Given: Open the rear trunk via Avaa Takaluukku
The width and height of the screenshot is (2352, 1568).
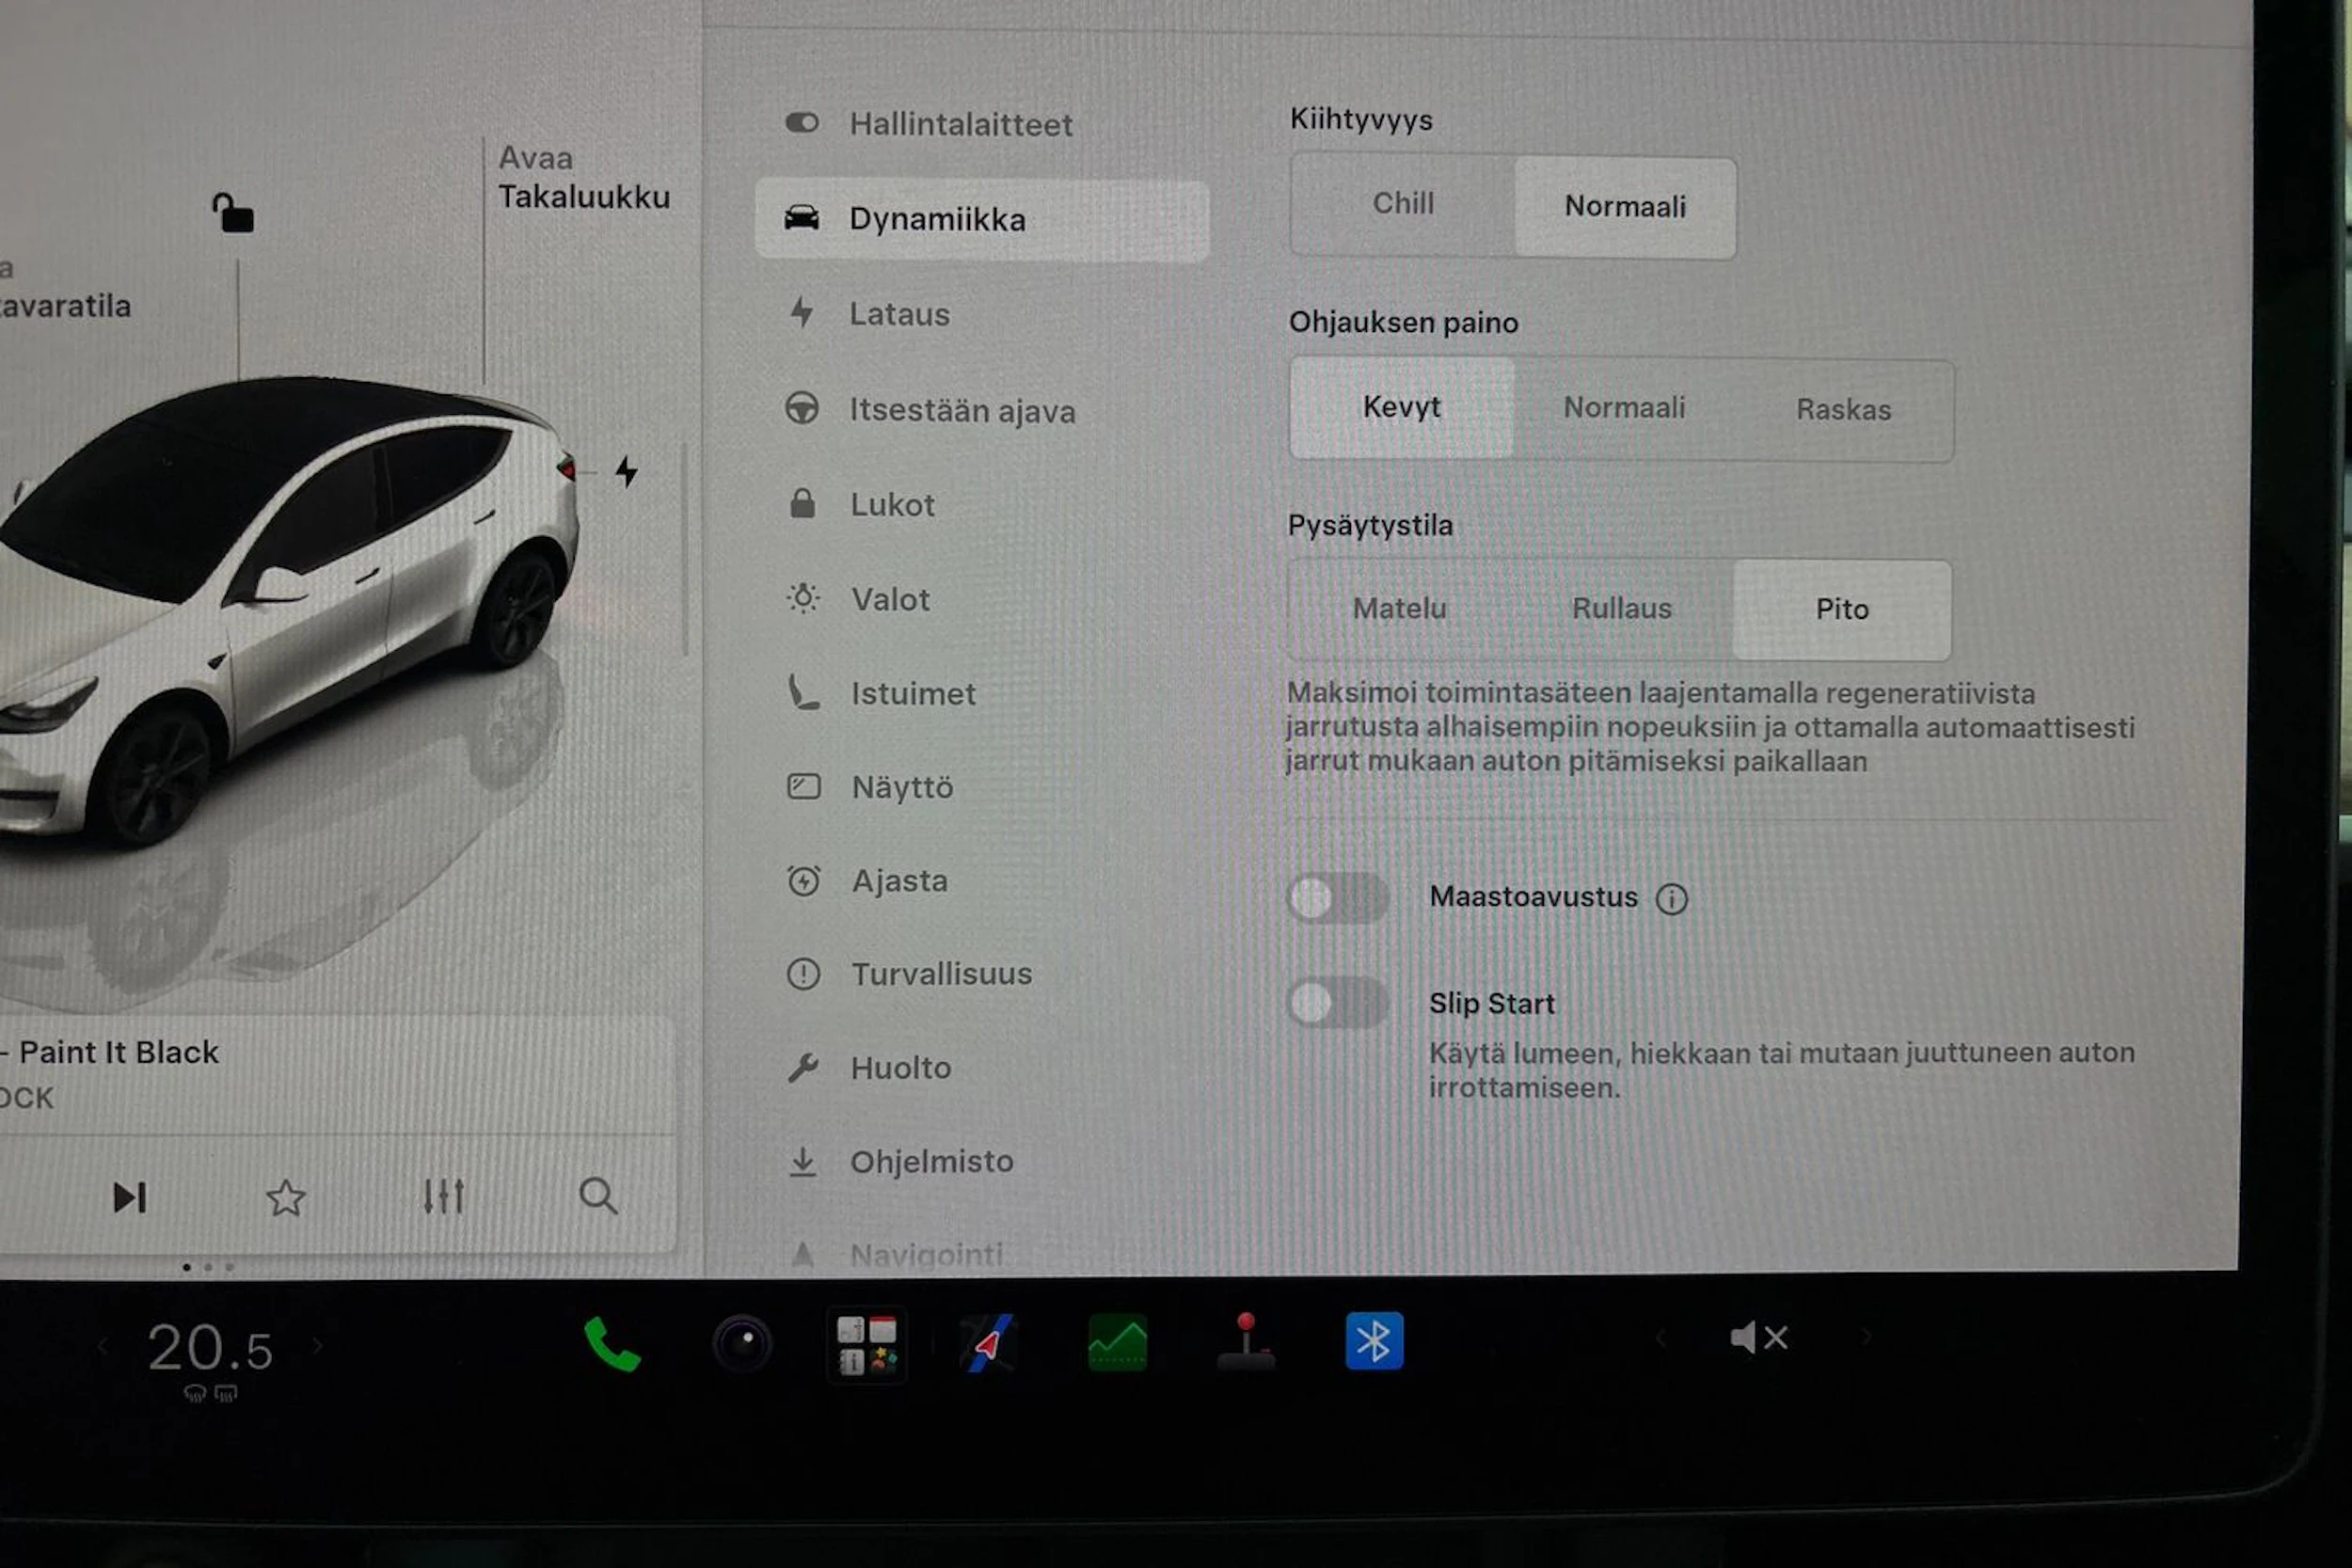Looking at the screenshot, I should (x=584, y=178).
